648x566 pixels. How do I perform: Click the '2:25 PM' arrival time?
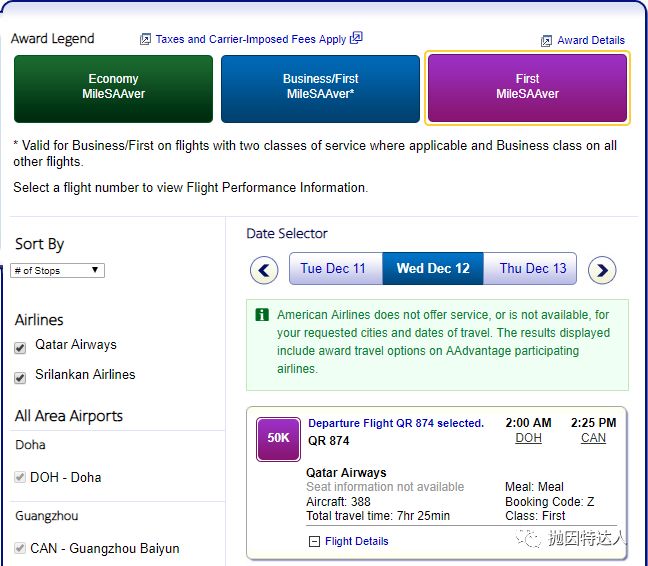(x=593, y=423)
